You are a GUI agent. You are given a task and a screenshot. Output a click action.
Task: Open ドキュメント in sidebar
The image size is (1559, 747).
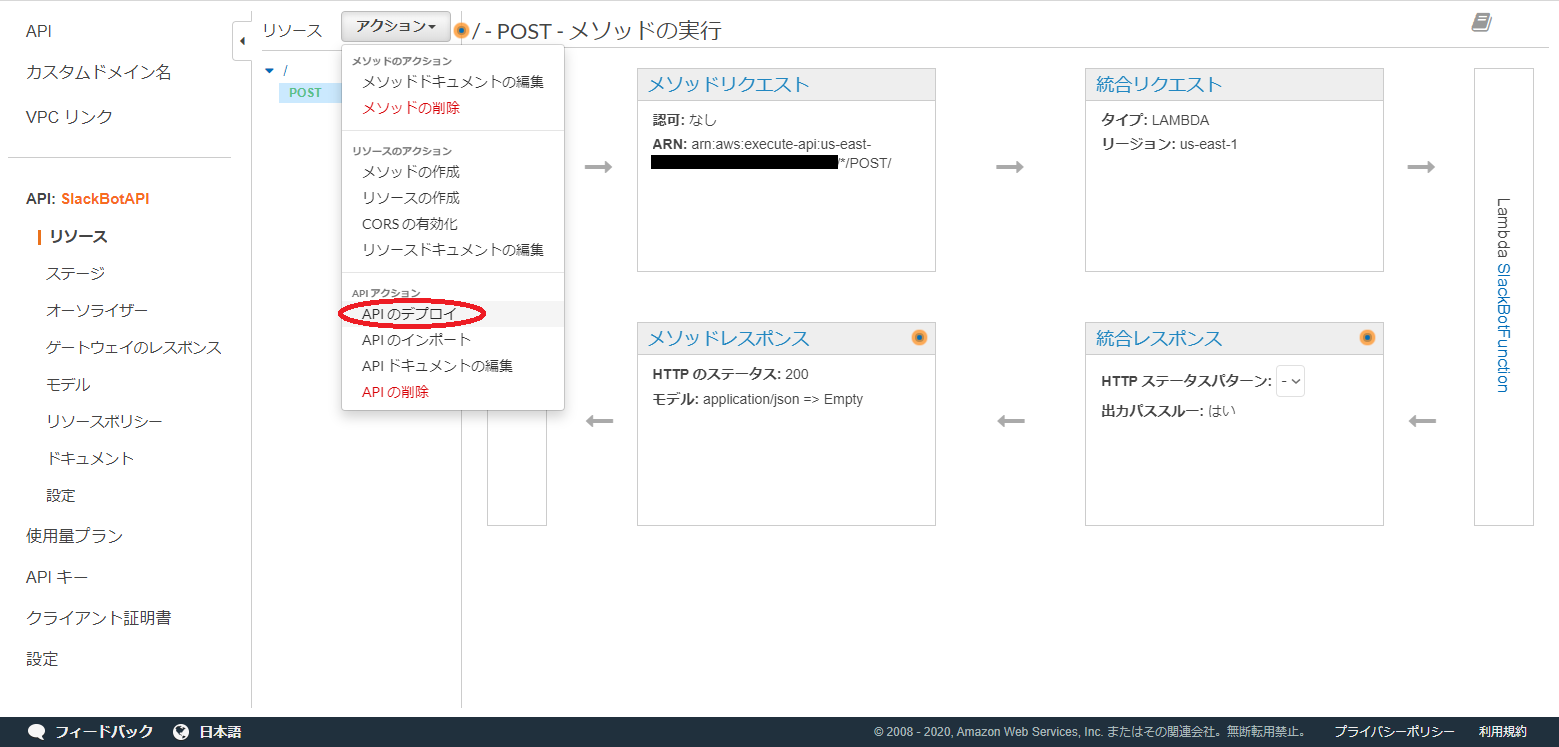point(90,459)
